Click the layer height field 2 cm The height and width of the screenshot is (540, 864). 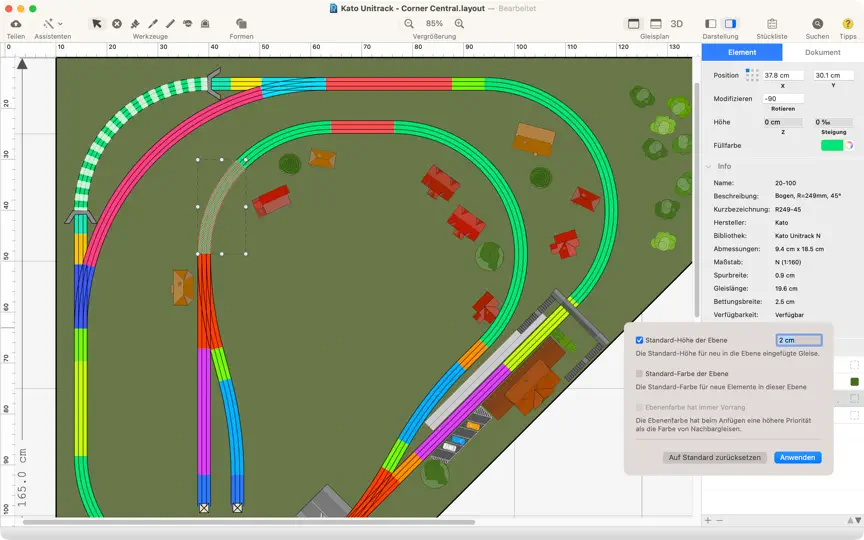click(799, 340)
